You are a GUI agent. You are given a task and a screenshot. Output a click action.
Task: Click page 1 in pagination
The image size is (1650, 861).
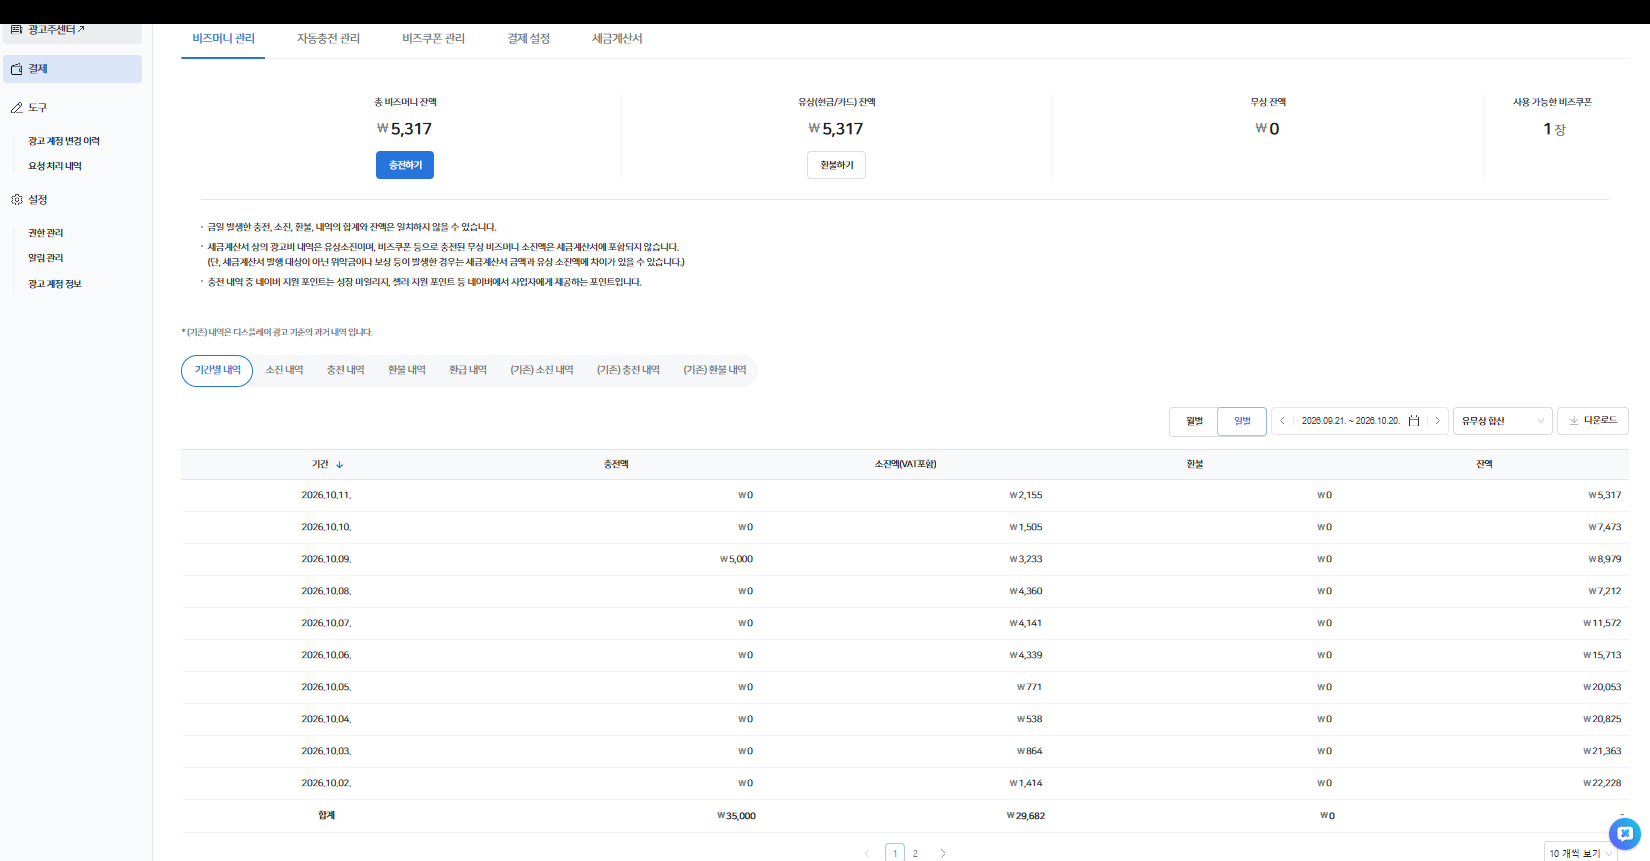coord(895,854)
